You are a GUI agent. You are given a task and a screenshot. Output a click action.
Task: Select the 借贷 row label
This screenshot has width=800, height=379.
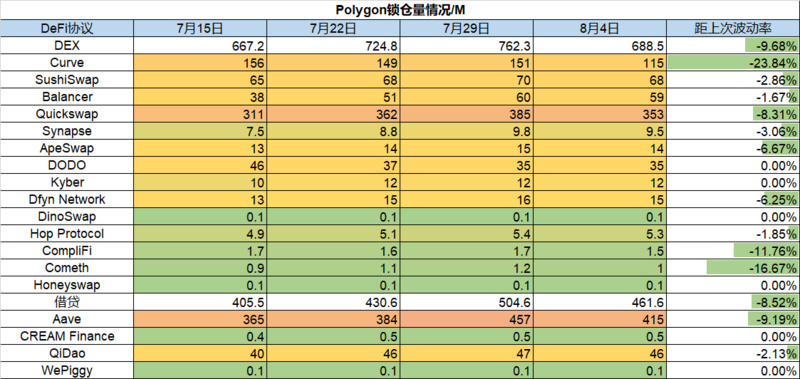[x=67, y=302]
